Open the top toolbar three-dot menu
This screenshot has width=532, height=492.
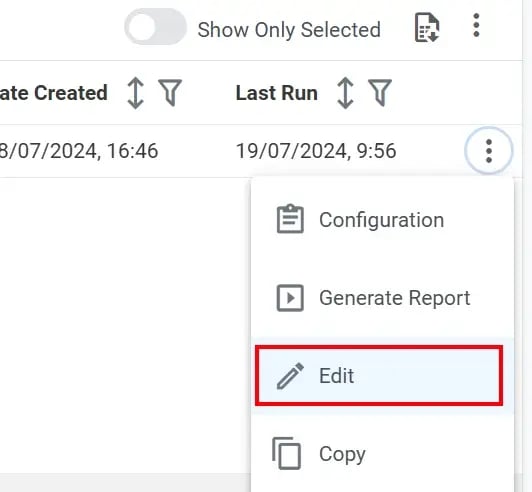476,25
